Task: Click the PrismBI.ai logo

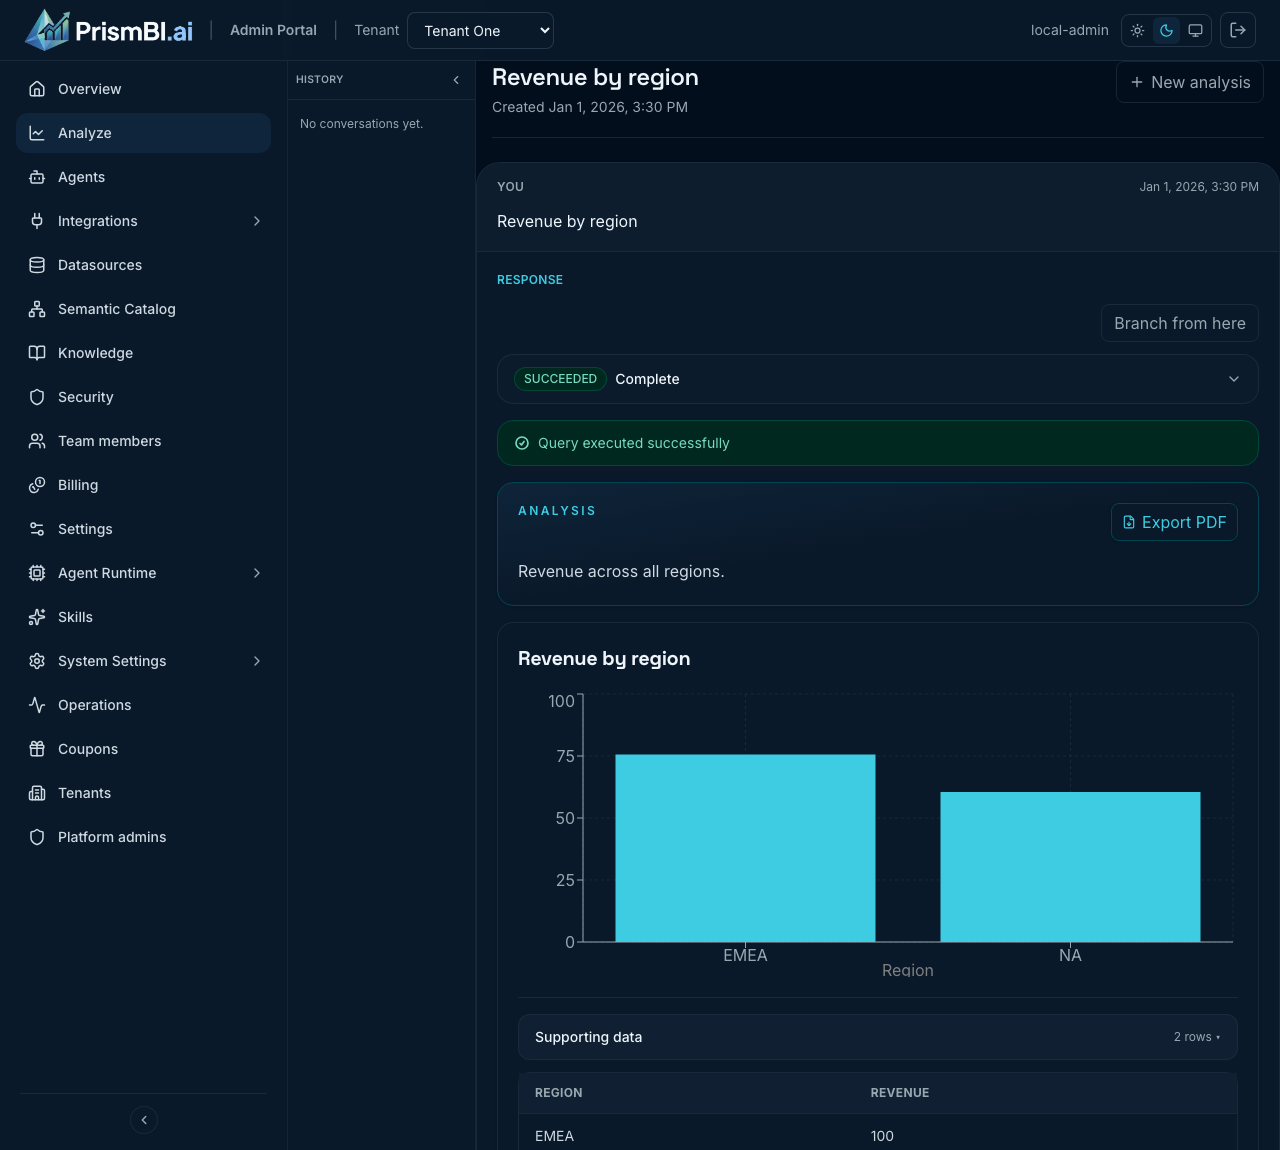Action: point(109,30)
